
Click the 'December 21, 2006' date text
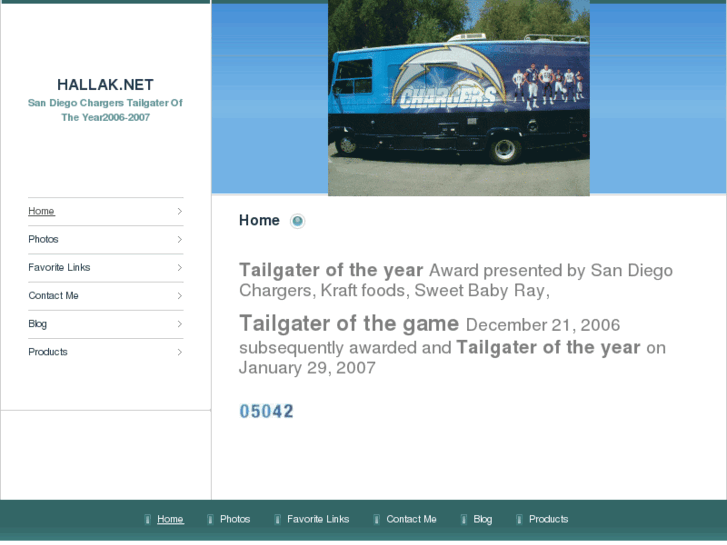(x=542, y=325)
